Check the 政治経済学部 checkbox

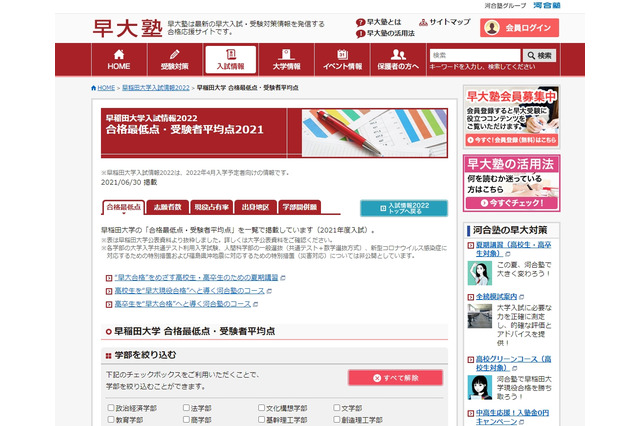tap(111, 408)
